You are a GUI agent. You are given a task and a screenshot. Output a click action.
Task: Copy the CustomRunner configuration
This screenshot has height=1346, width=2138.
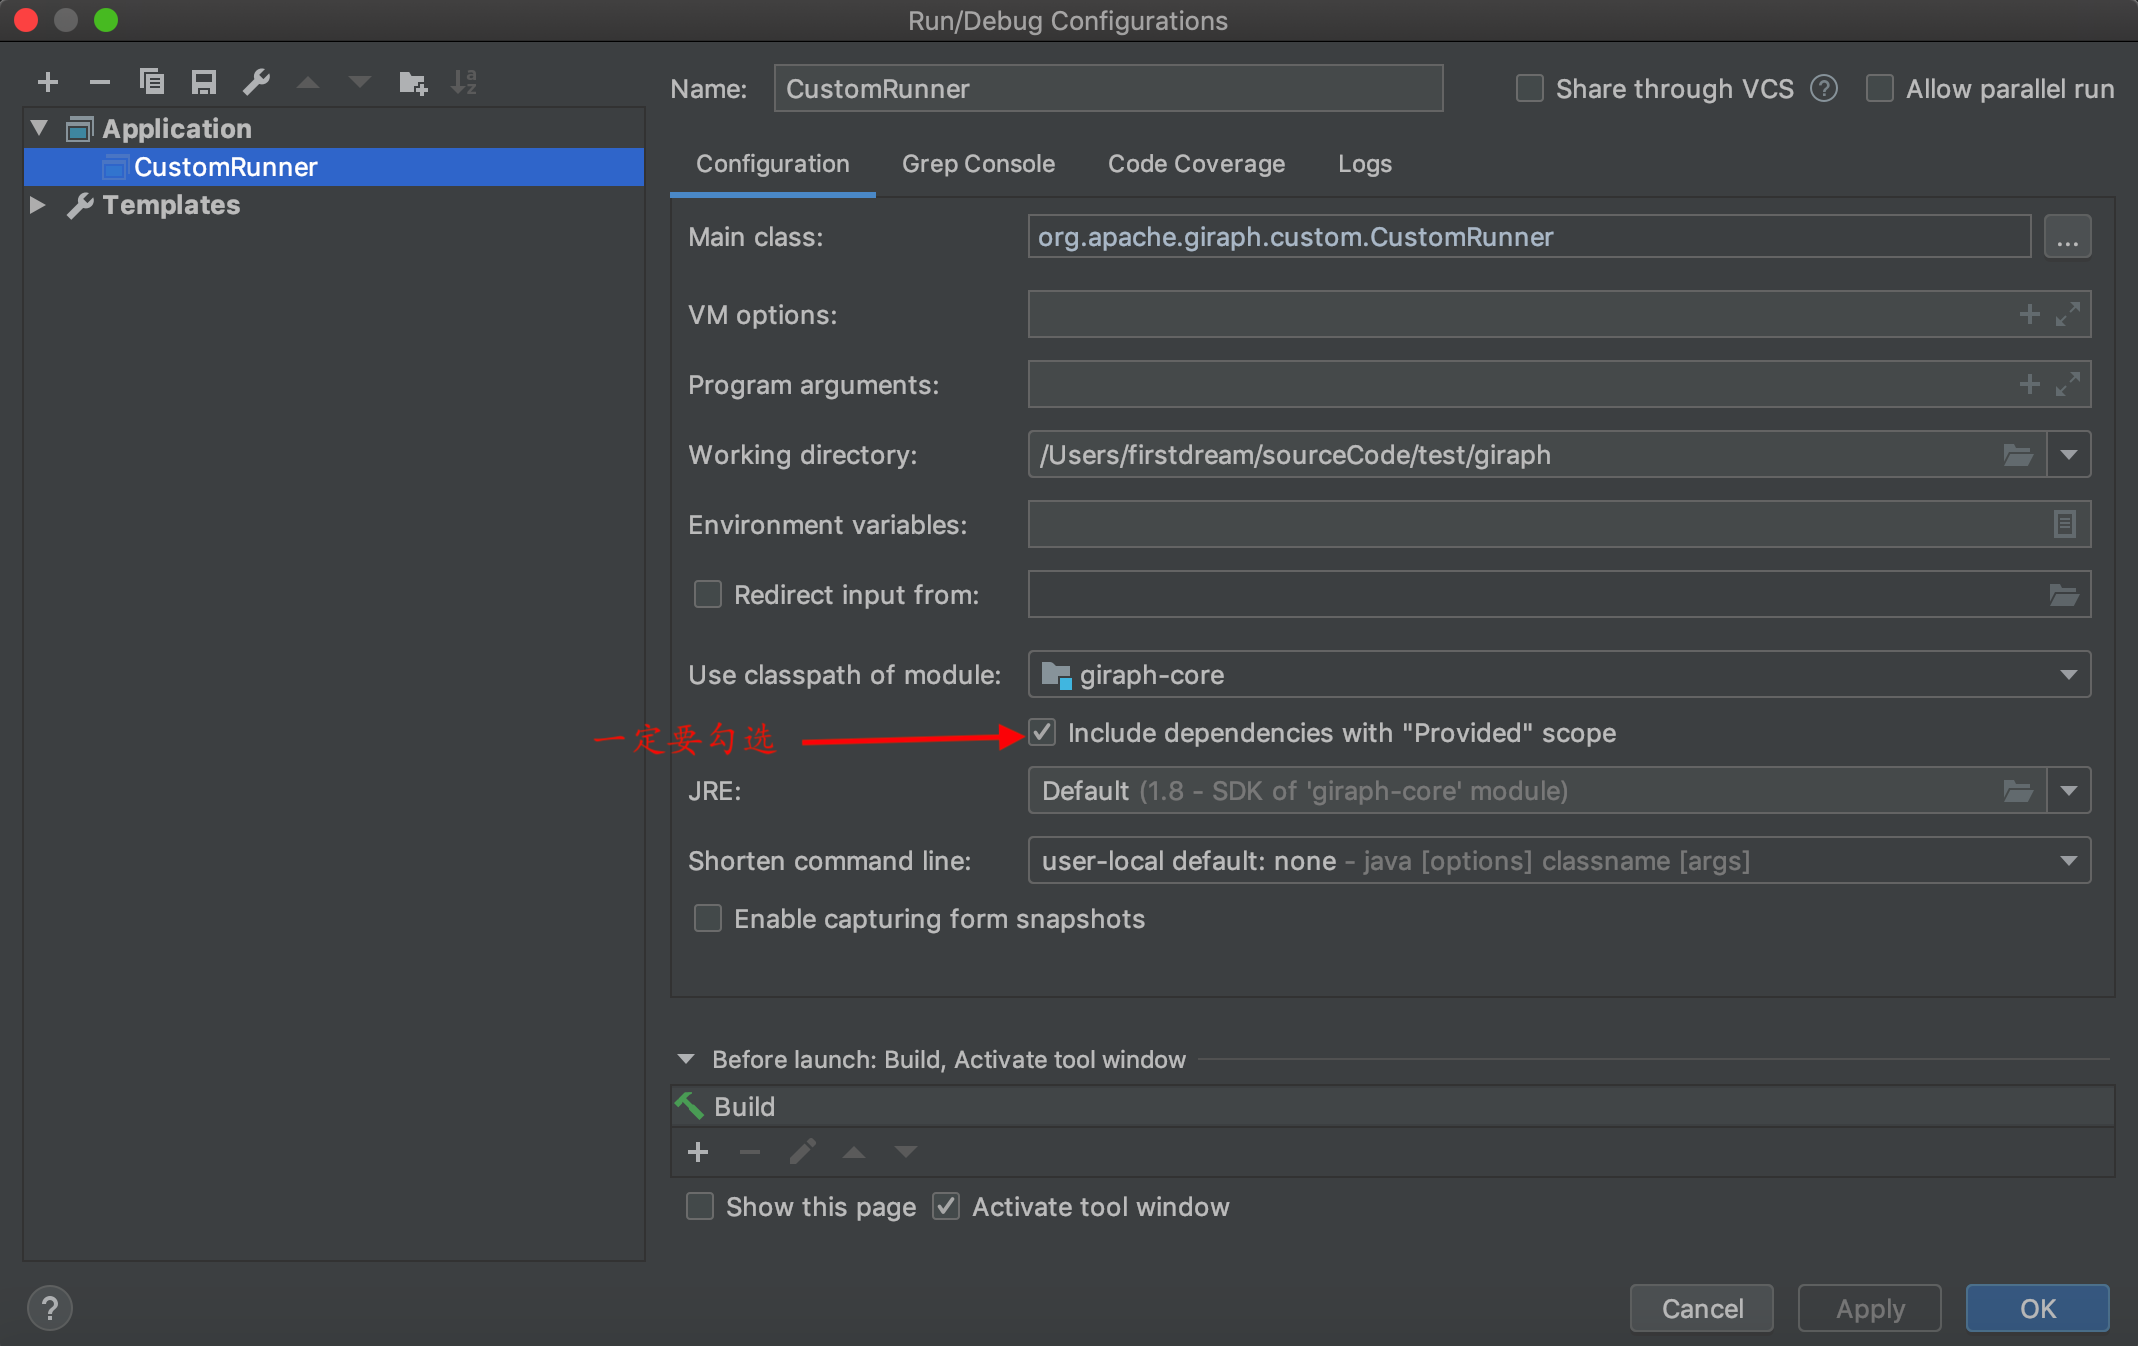pos(152,82)
